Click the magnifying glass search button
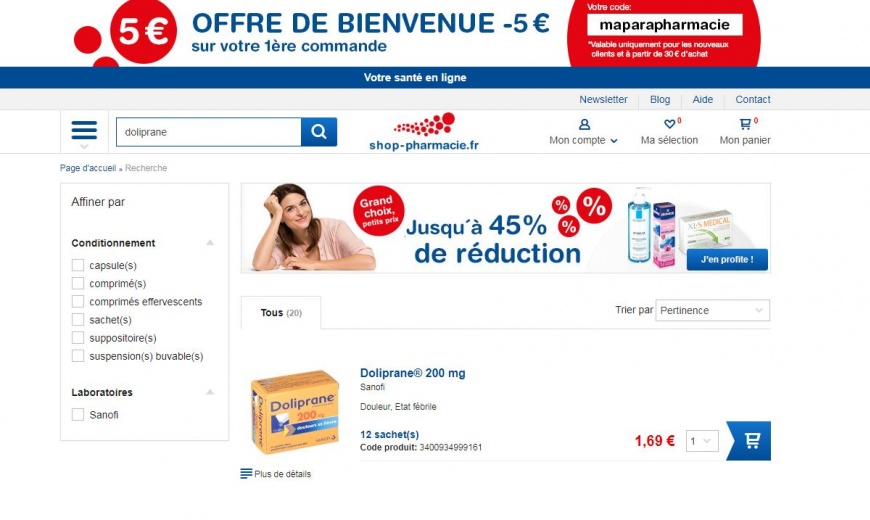The height and width of the screenshot is (520, 870). click(x=319, y=132)
